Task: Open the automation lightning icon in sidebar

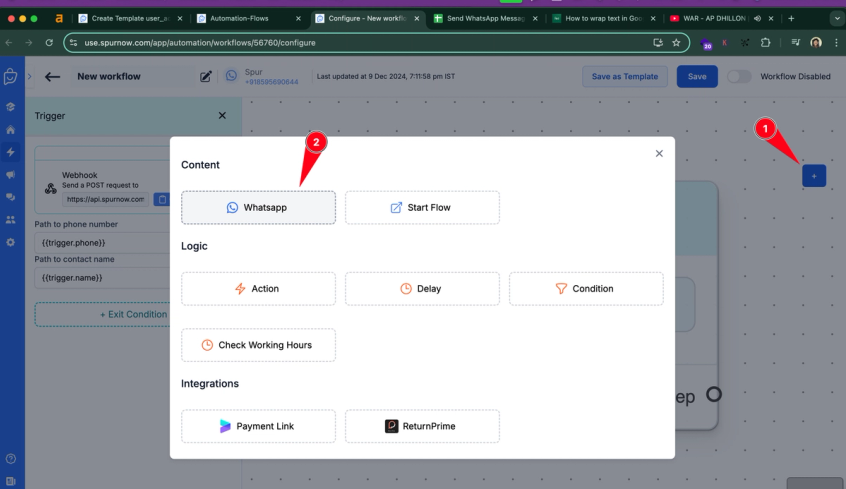Action: point(10,152)
